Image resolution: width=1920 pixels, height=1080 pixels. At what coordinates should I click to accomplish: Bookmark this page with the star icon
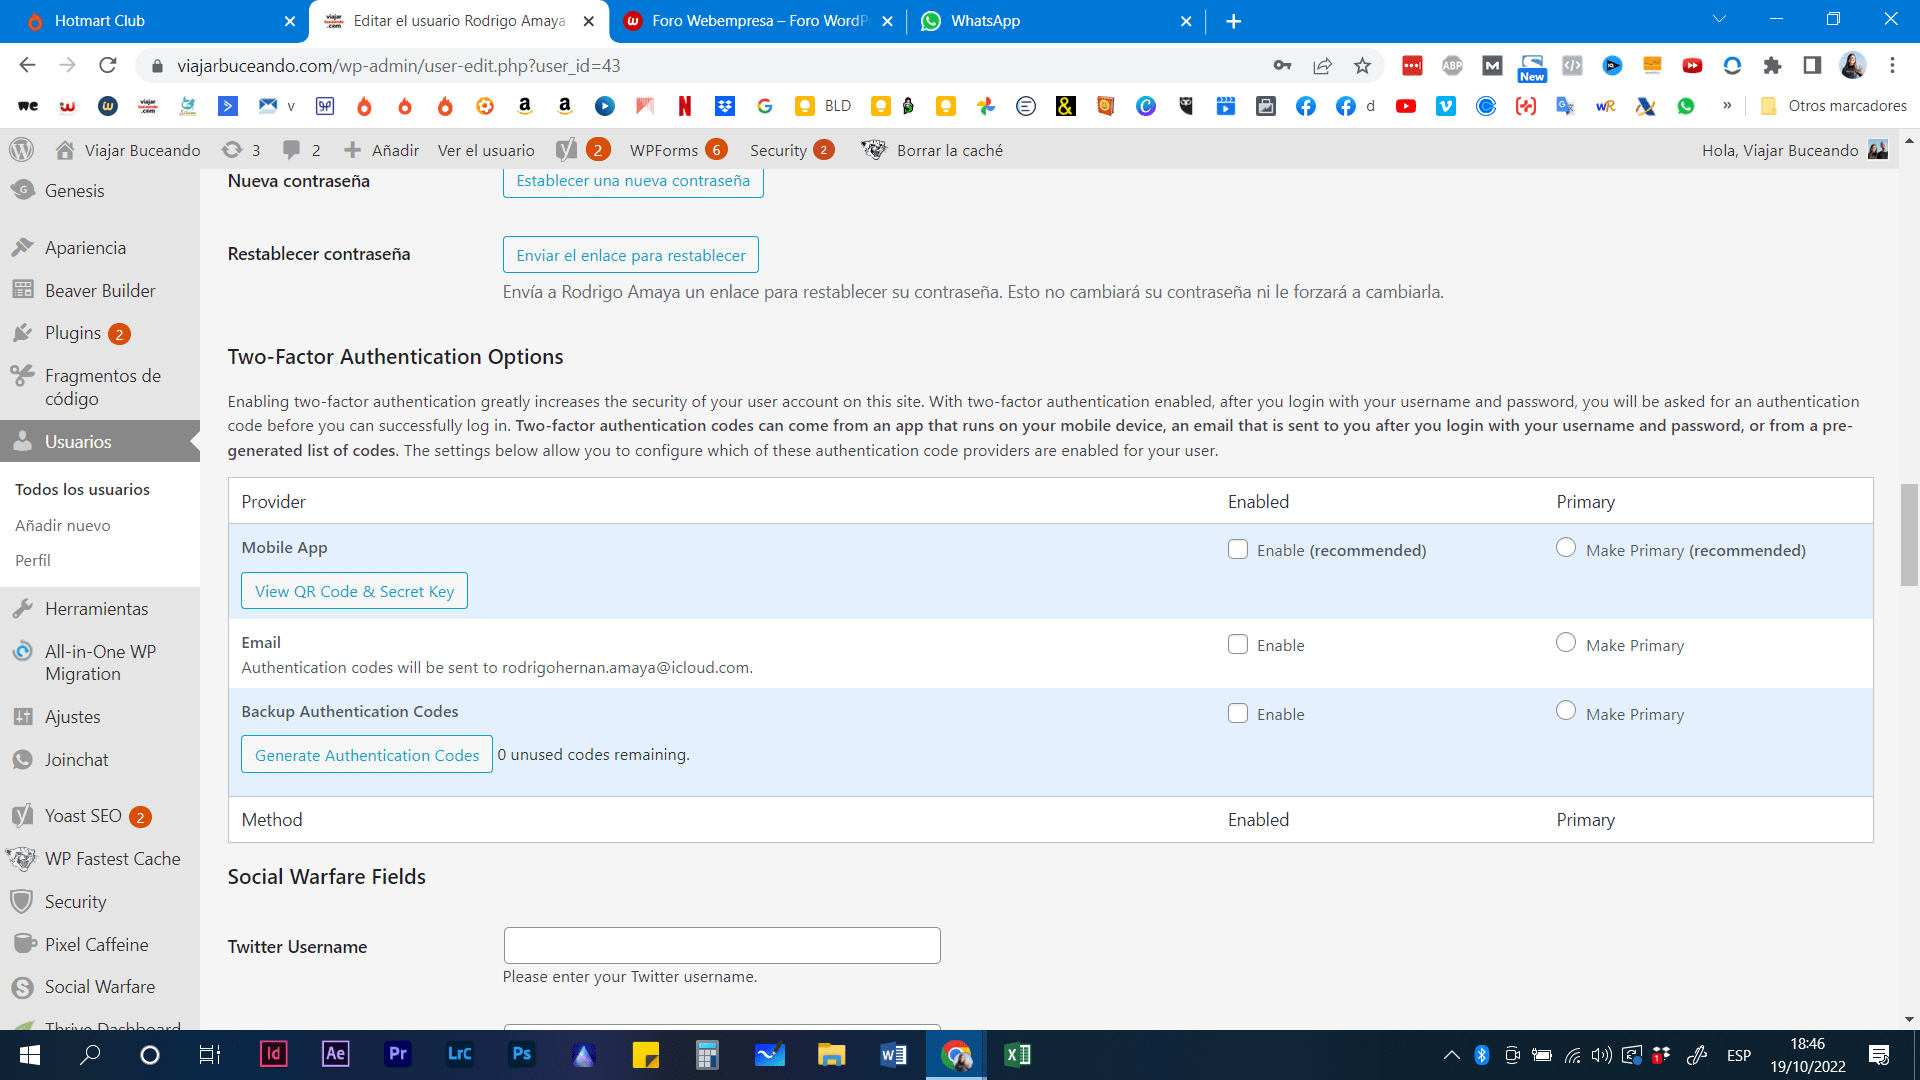coord(1362,66)
